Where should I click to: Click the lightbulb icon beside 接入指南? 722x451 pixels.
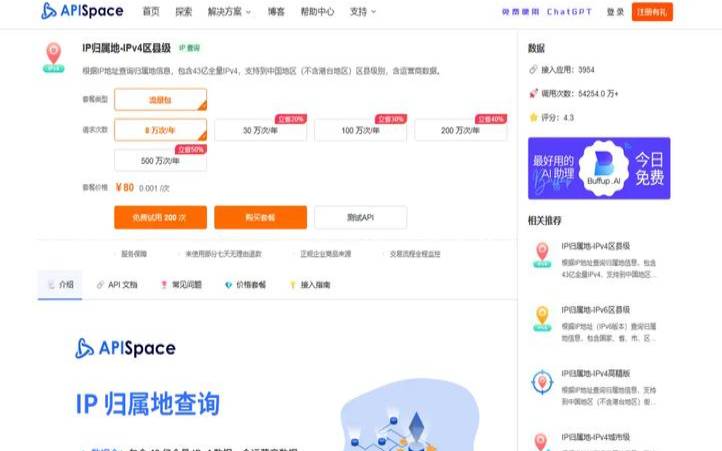tap(292, 285)
